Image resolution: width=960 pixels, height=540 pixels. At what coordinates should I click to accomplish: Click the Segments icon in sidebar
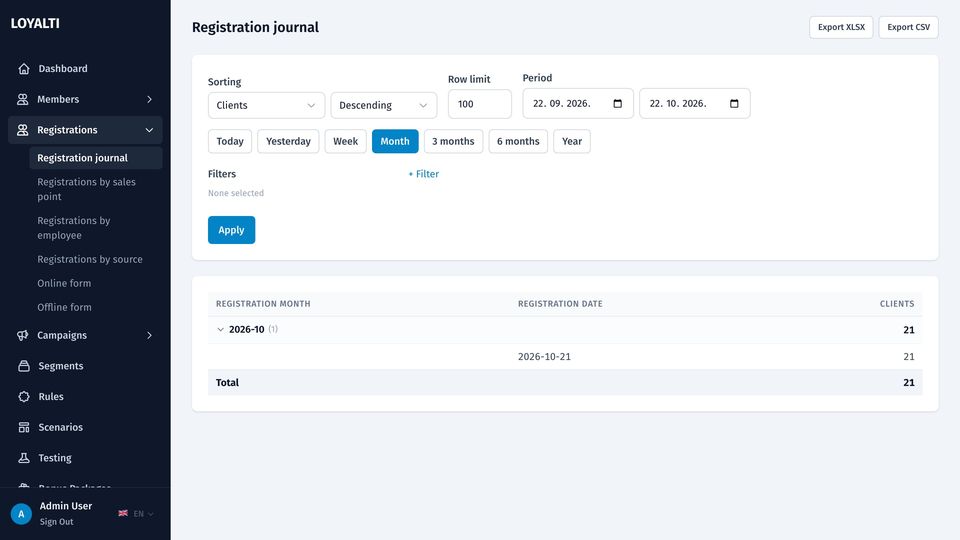24,366
